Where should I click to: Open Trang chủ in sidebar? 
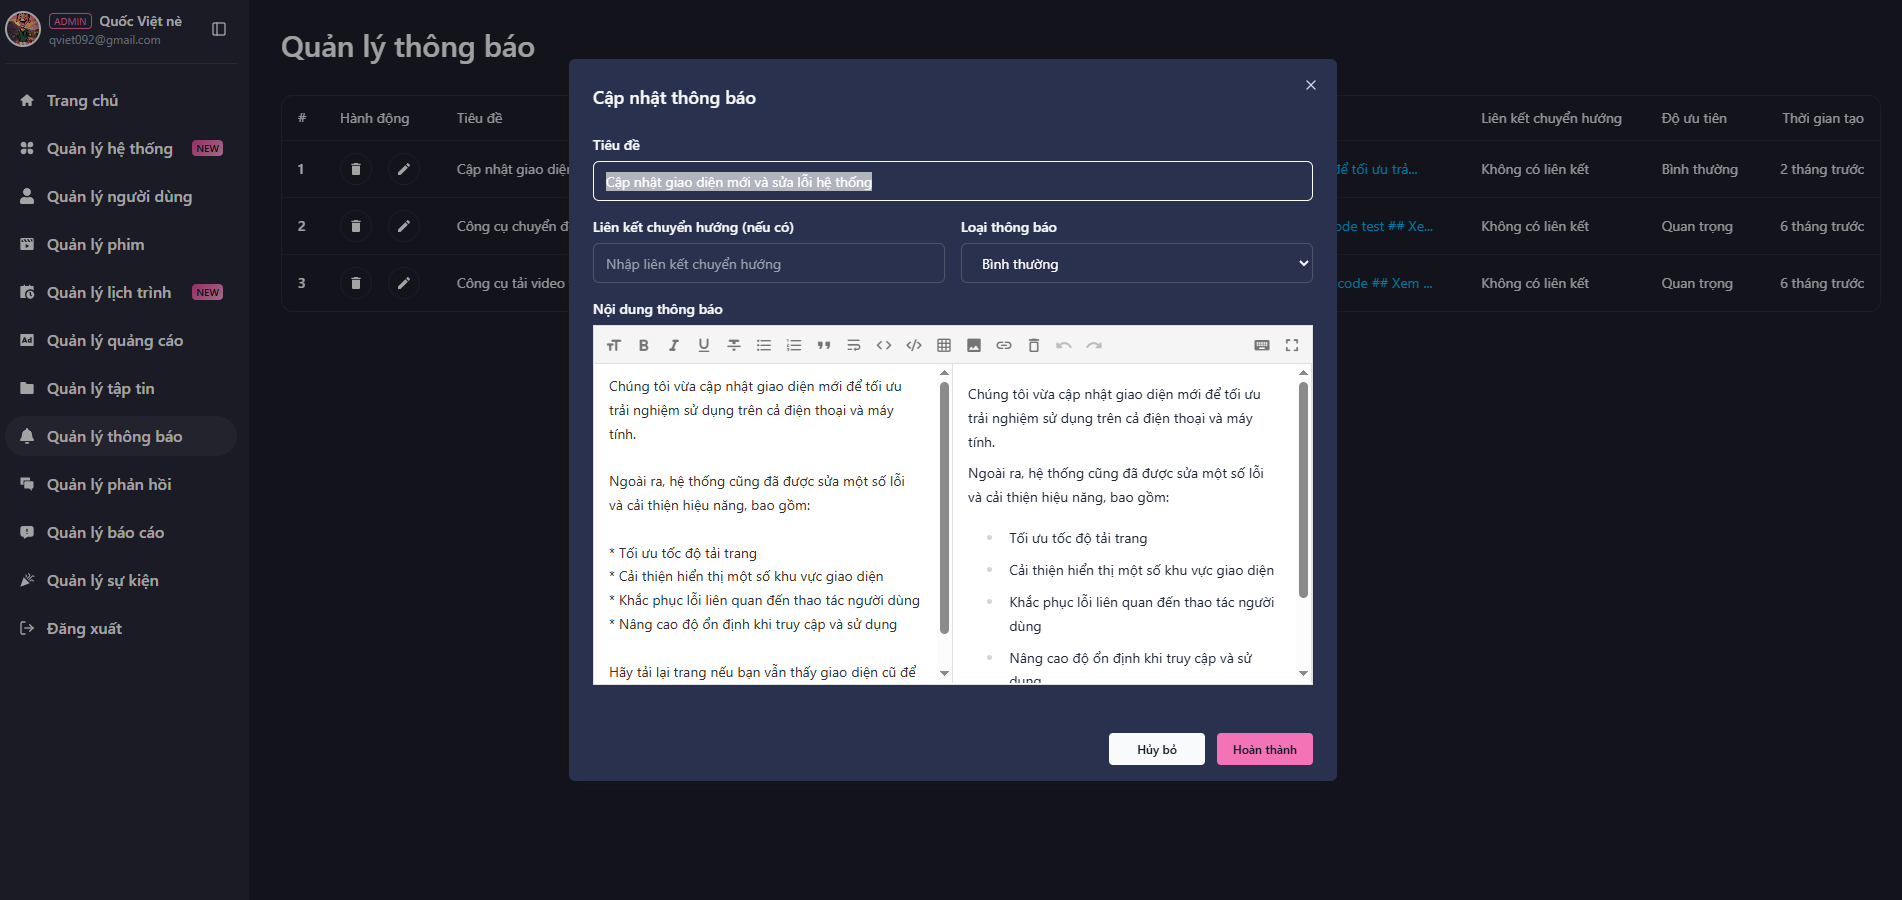(121, 100)
